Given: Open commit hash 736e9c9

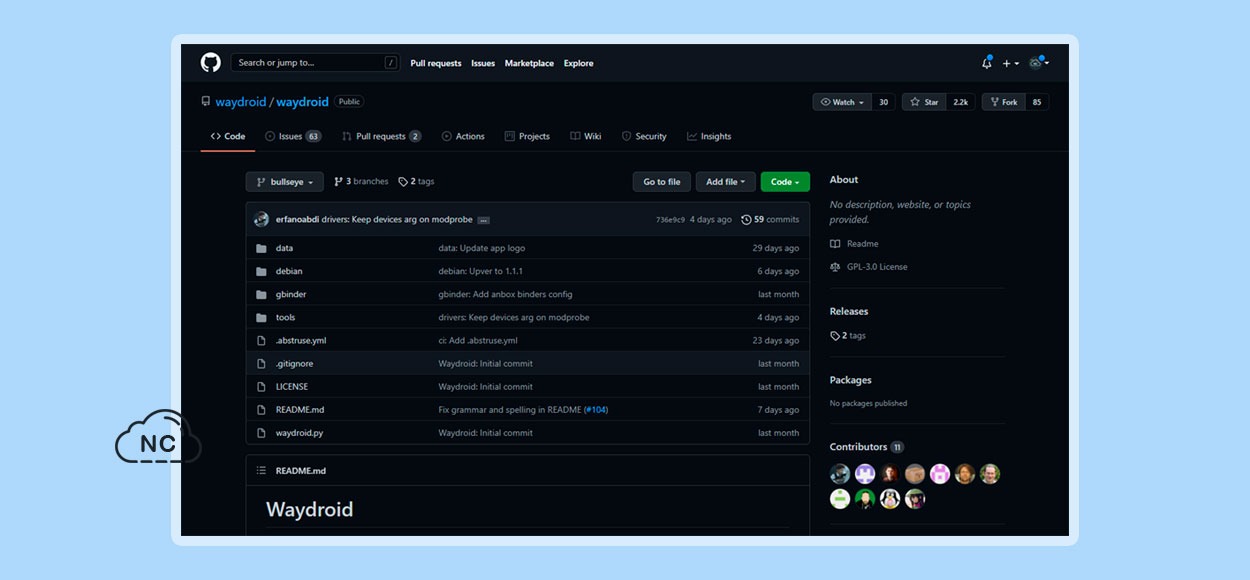Looking at the screenshot, I should coord(670,220).
